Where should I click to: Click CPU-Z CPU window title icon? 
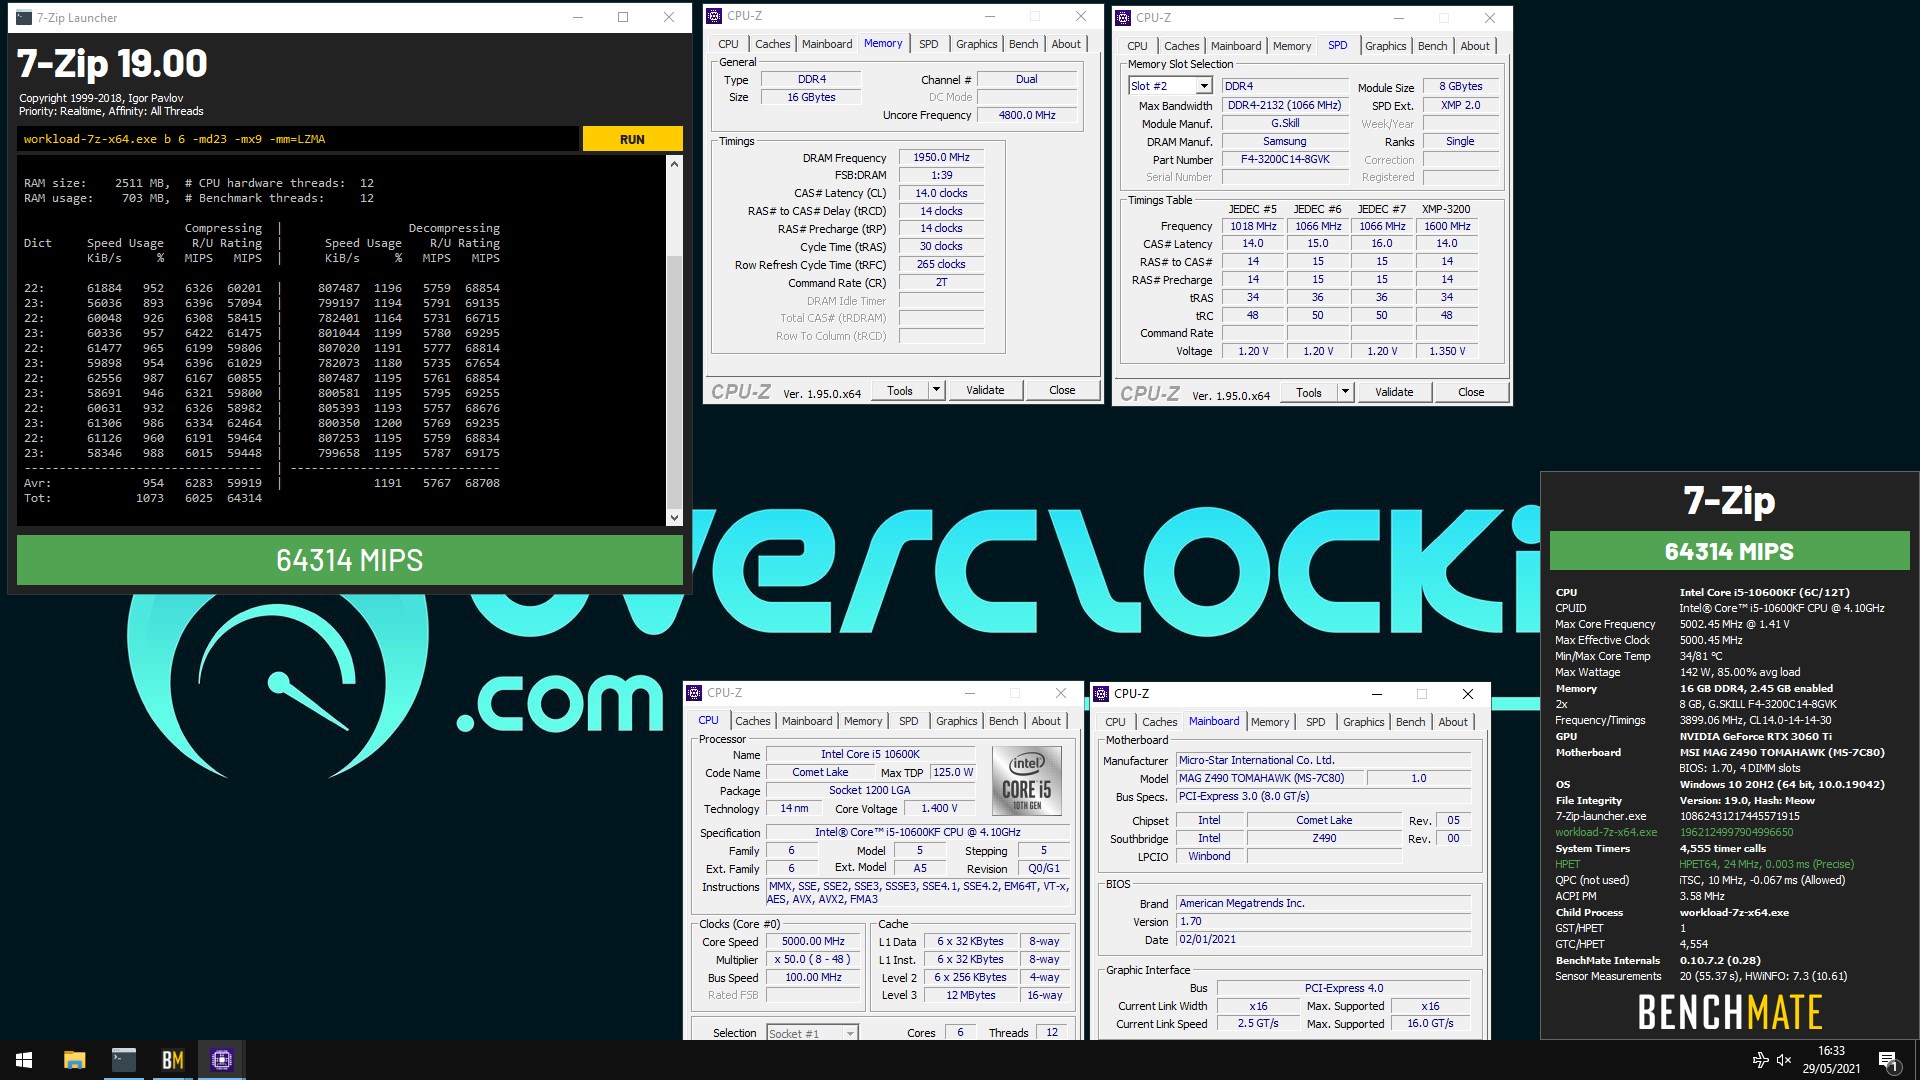coord(694,693)
